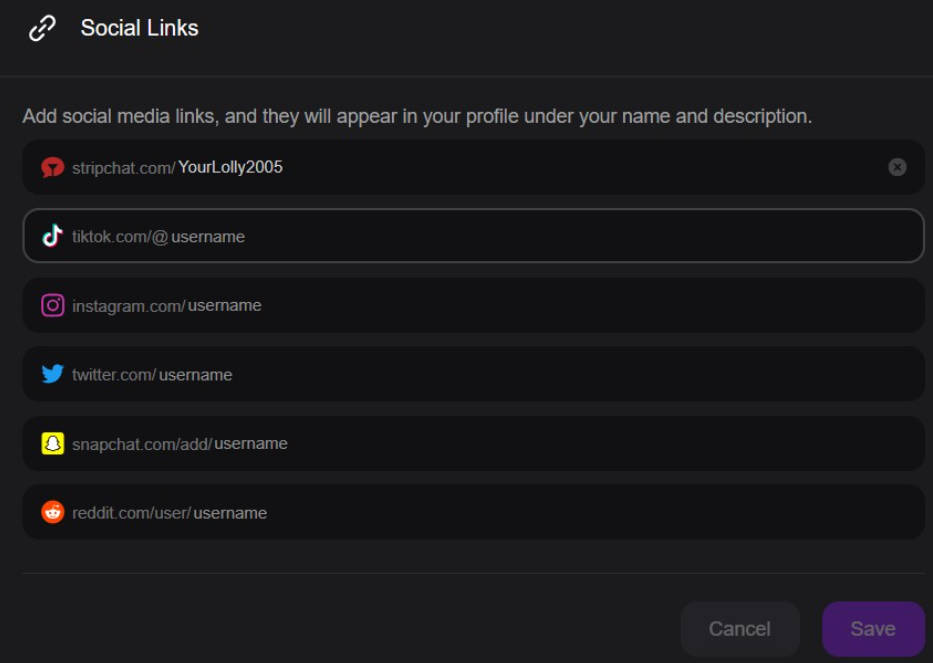Click the Twitter bird icon

pyautogui.click(x=53, y=374)
